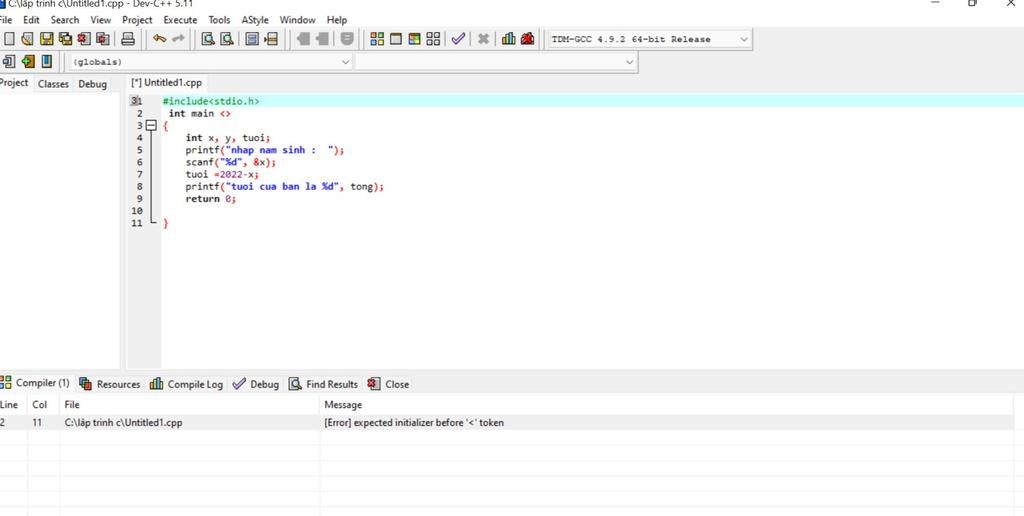Viewport: 1024px width, 516px height.
Task: Click the scanf code line
Action: click(x=231, y=162)
